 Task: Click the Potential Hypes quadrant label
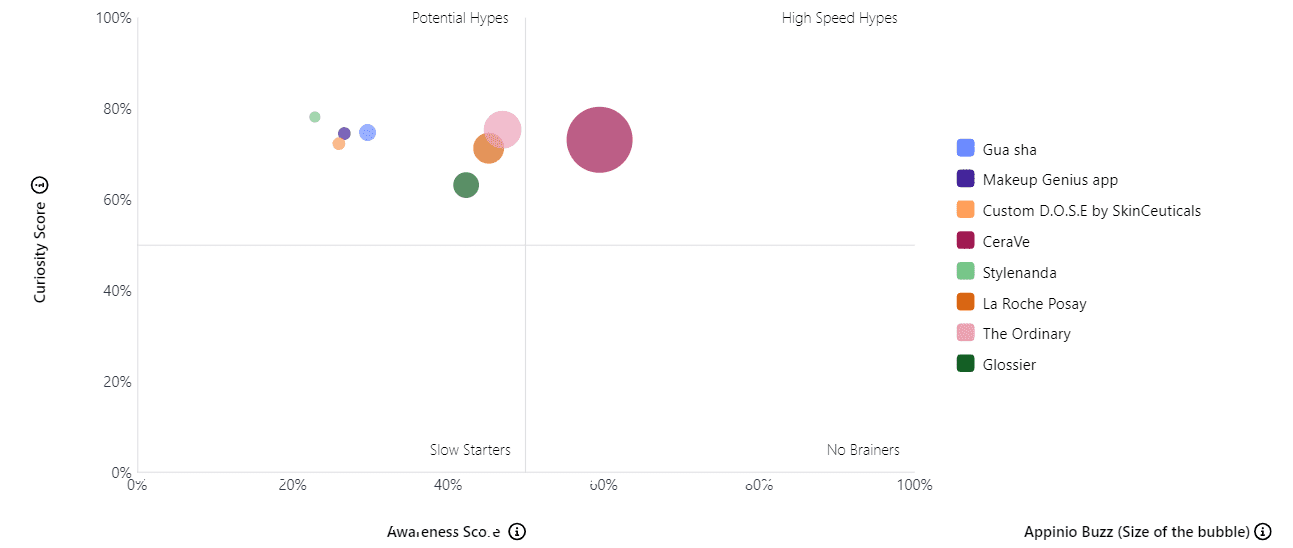click(x=460, y=18)
